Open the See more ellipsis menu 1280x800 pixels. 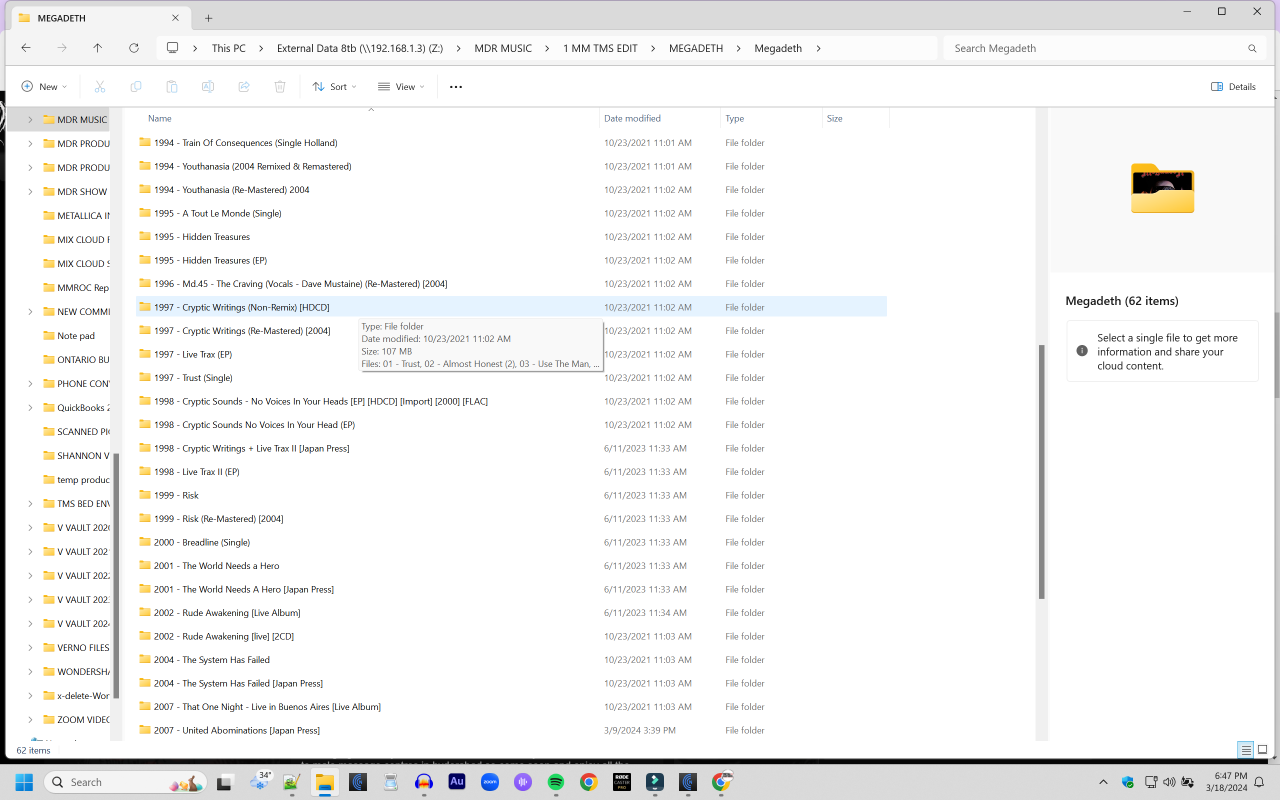[456, 87]
